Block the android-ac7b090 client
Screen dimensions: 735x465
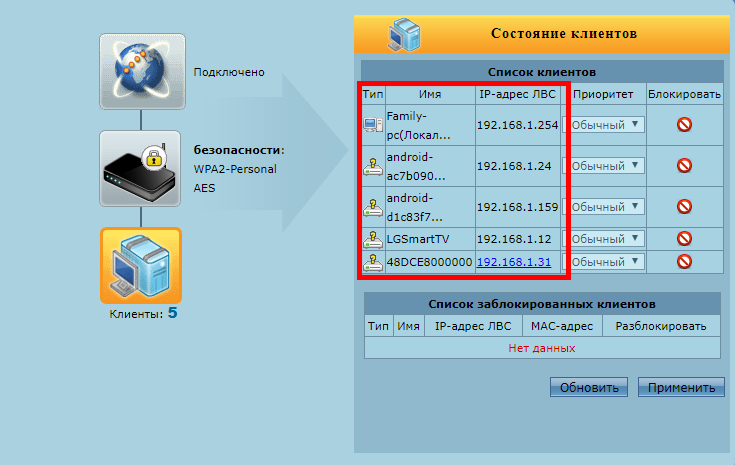click(x=684, y=165)
